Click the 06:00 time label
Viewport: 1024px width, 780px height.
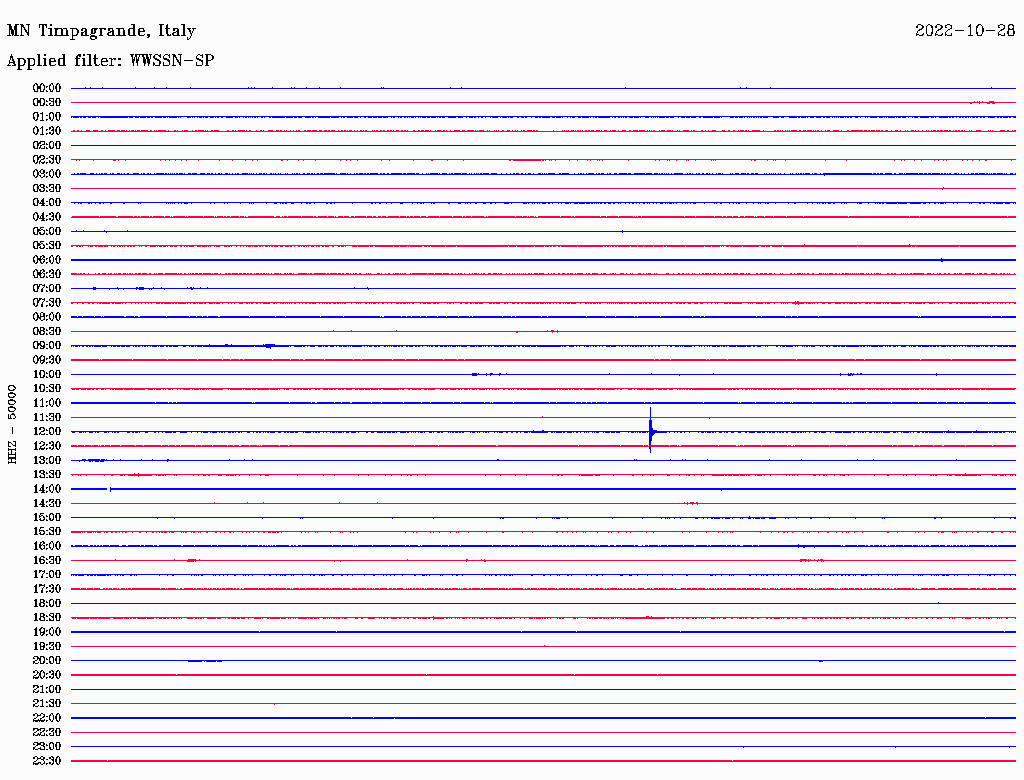47,260
